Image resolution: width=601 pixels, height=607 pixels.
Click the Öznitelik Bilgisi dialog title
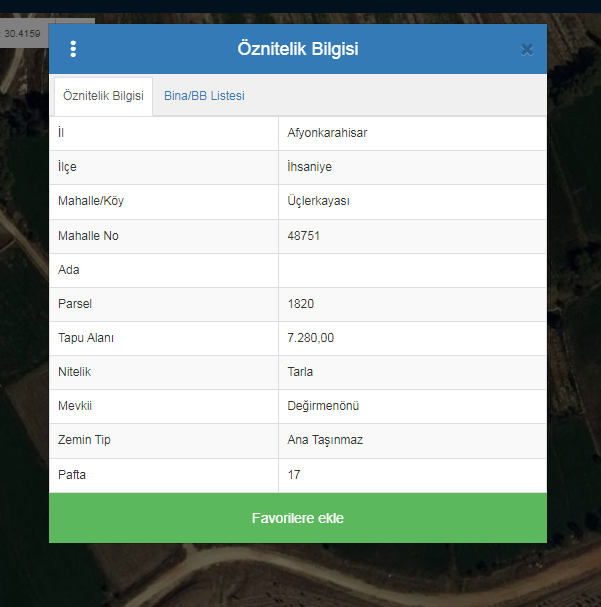[x=298, y=49]
